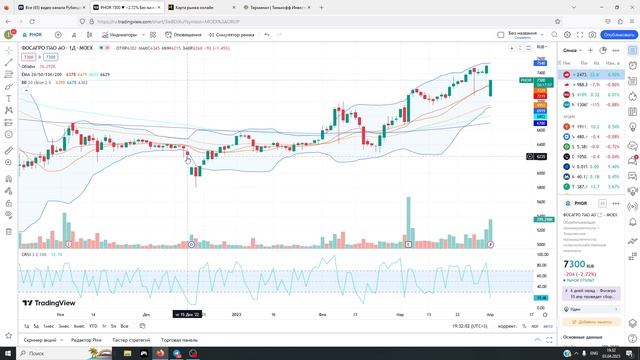Open the alerts clock icon in right sidebar

pyautogui.click(x=633, y=66)
